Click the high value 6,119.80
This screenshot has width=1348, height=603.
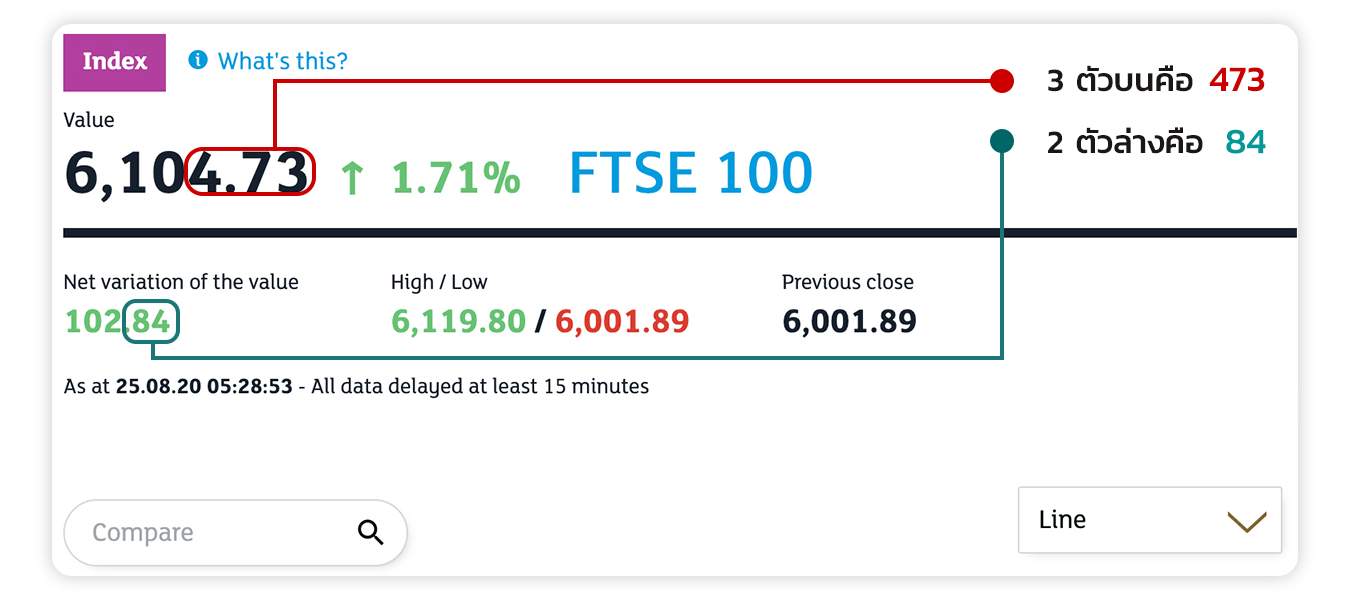click(x=458, y=322)
